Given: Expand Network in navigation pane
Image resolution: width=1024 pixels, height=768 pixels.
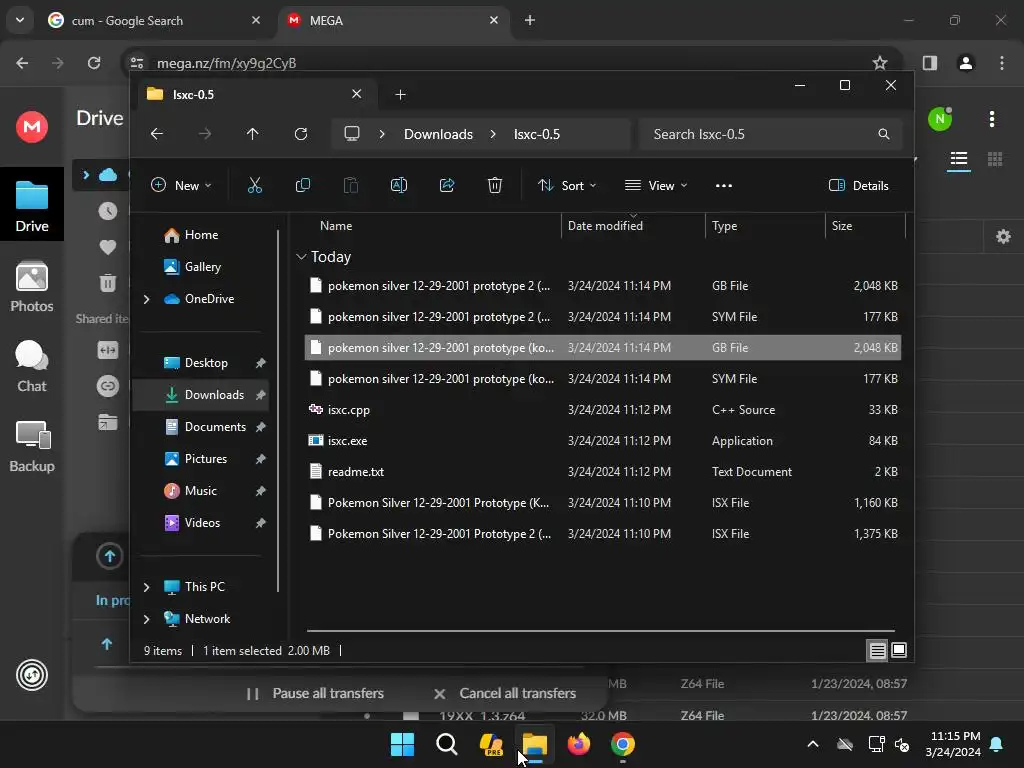Looking at the screenshot, I should tap(146, 618).
